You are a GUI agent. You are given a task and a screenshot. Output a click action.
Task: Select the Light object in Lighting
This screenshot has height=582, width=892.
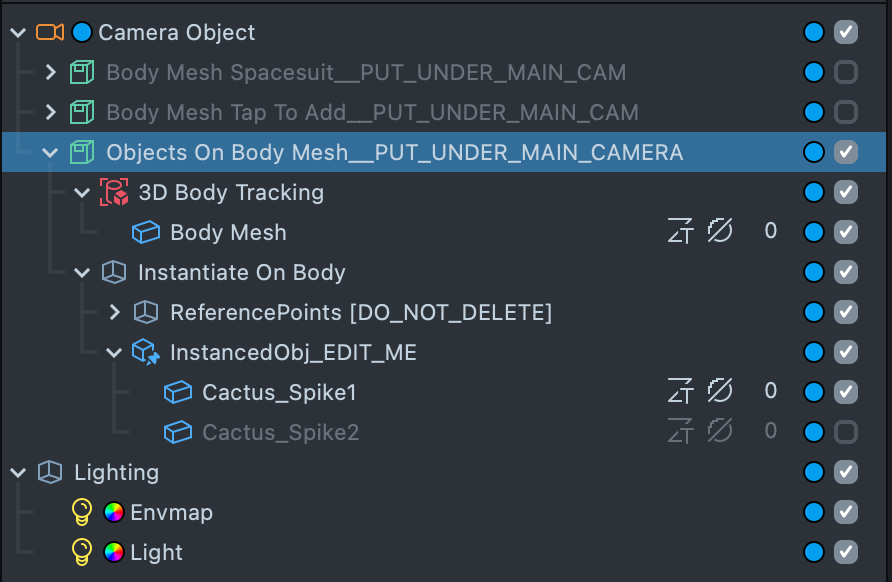pyautogui.click(x=156, y=552)
